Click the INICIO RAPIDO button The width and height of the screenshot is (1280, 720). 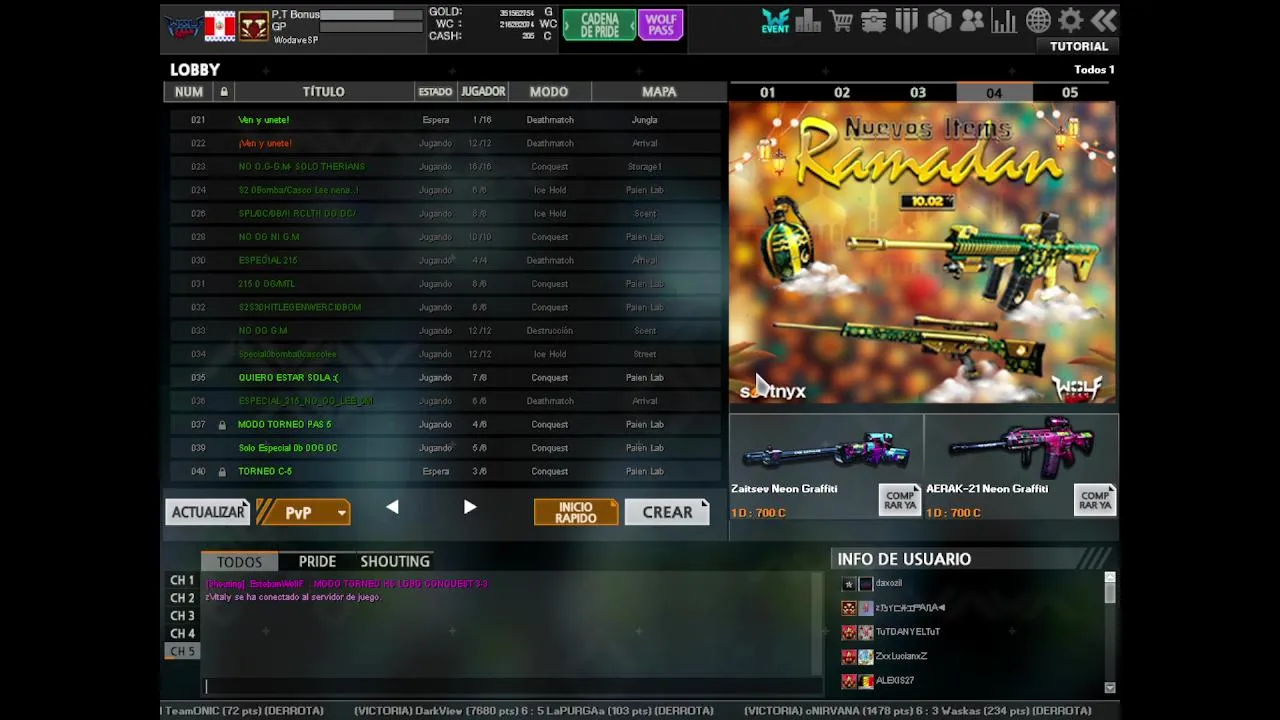576,512
